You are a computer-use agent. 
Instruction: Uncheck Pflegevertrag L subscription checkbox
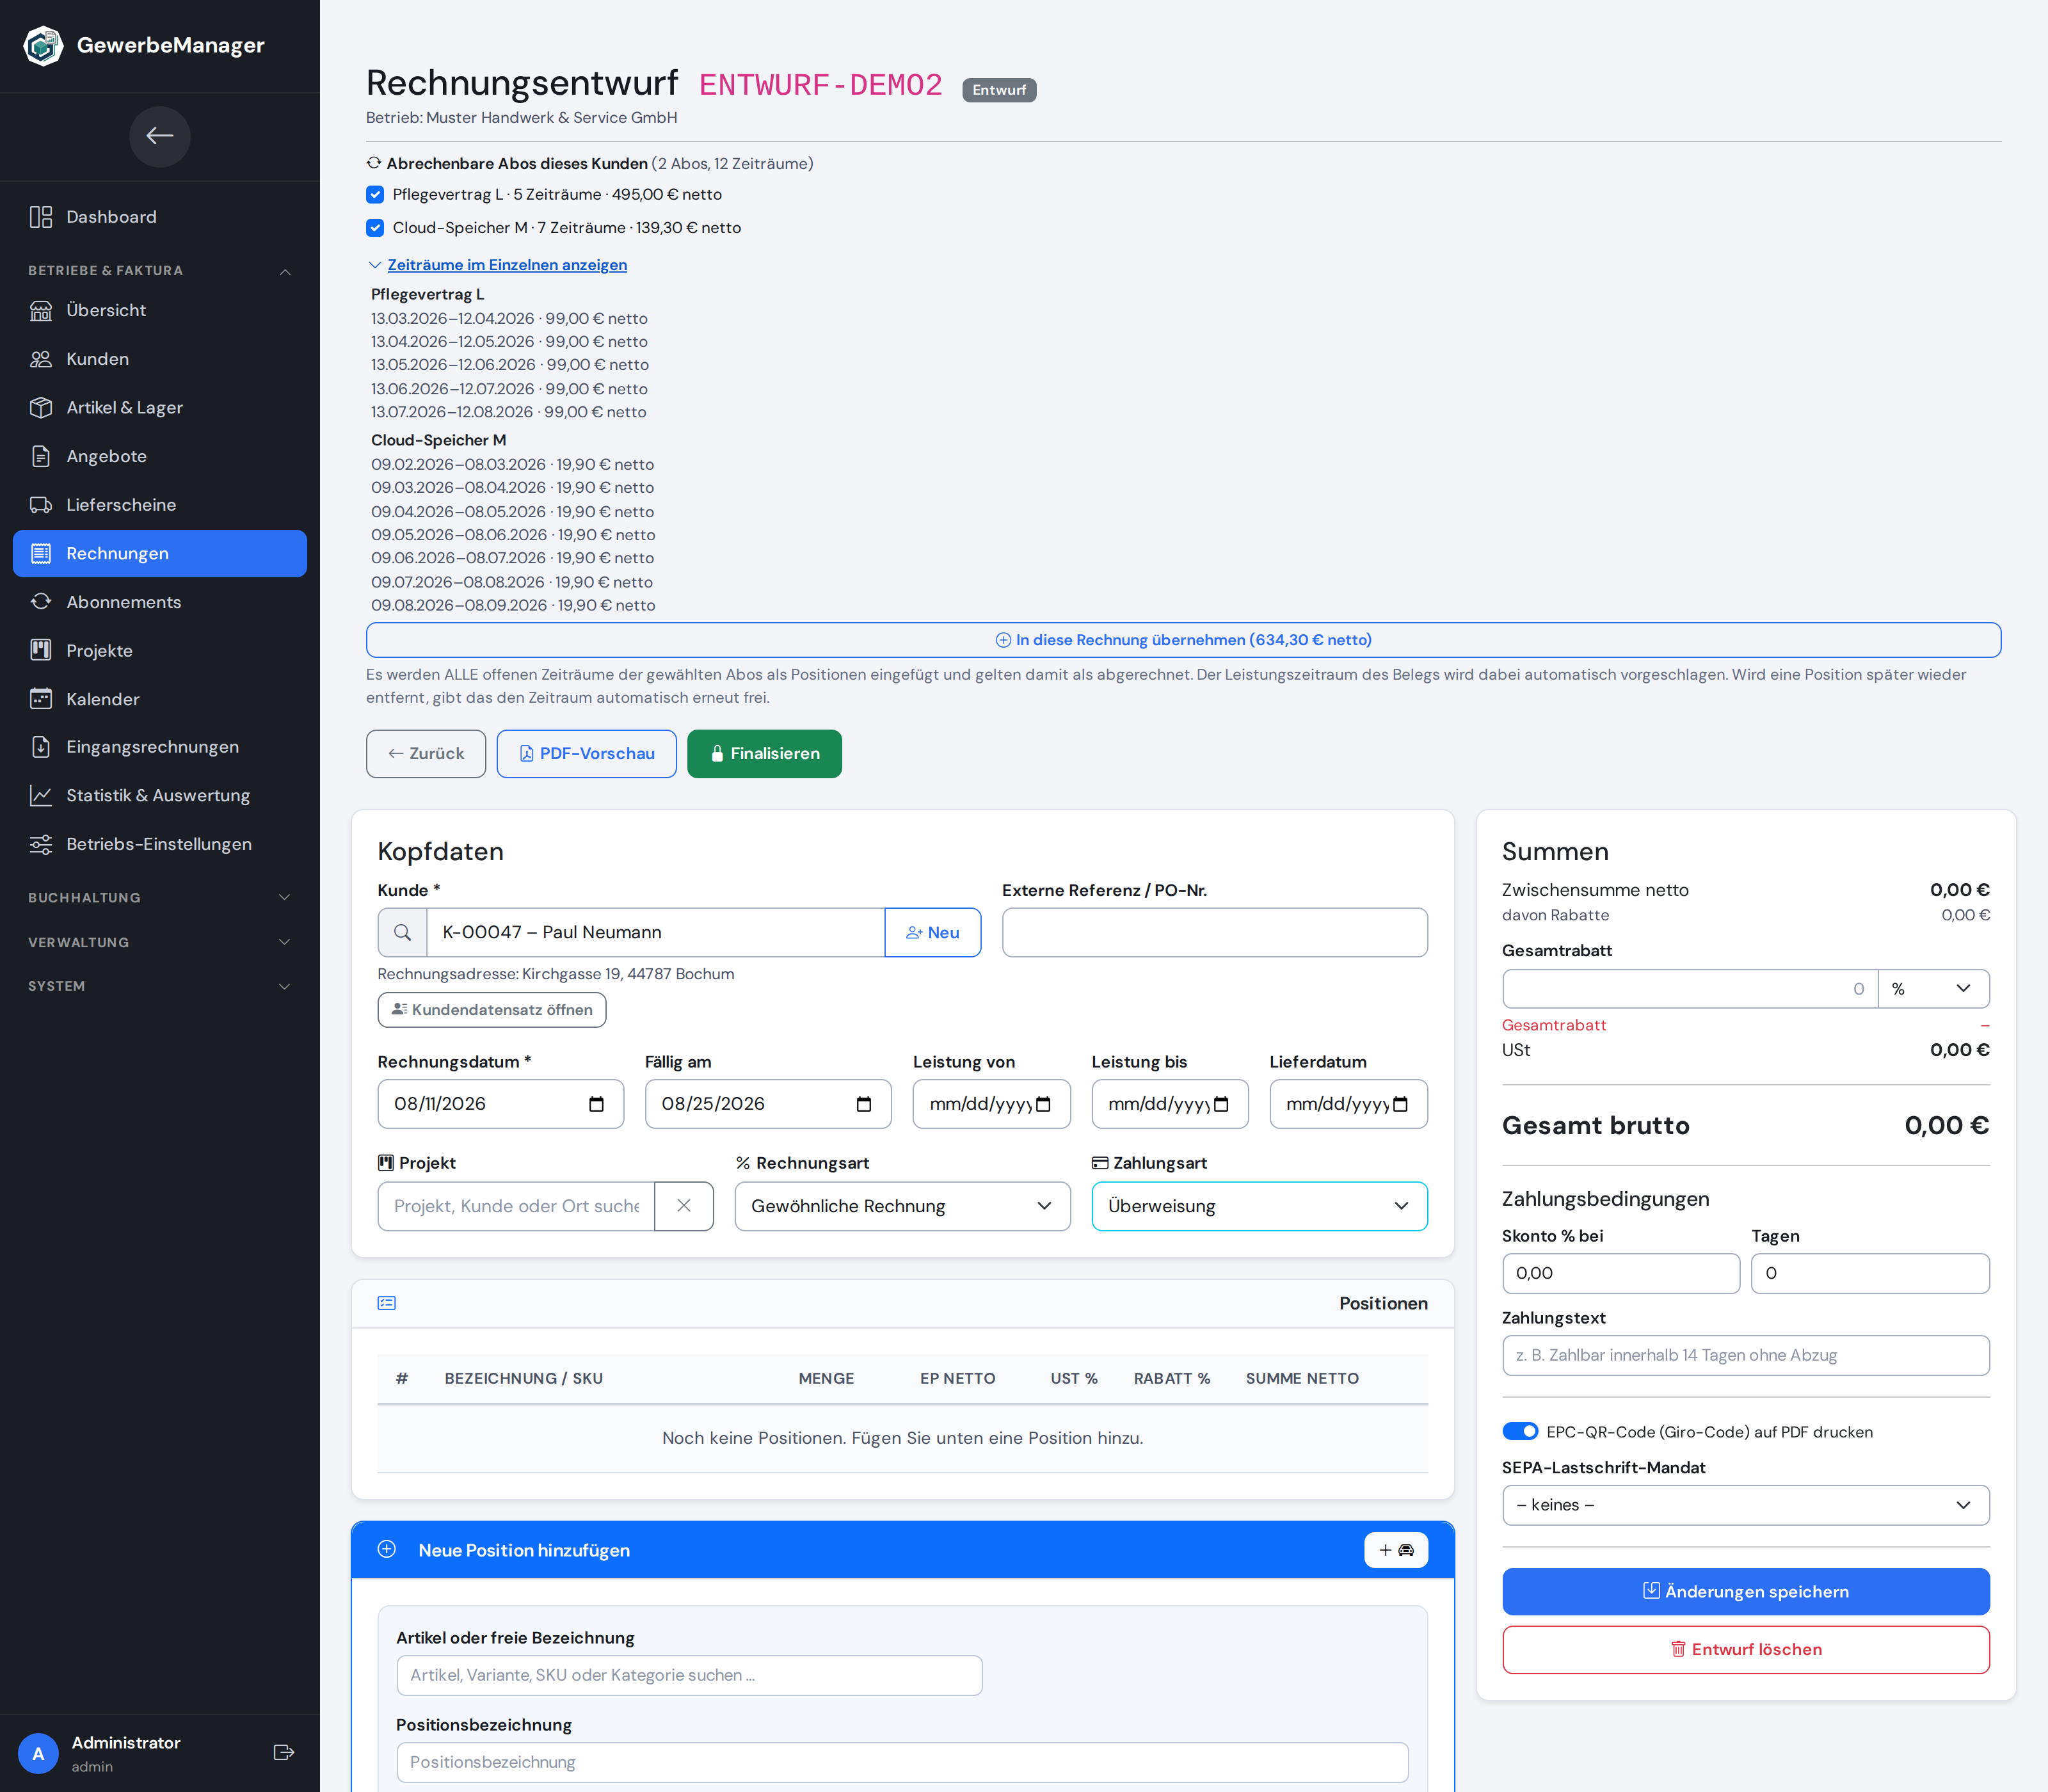tap(375, 194)
